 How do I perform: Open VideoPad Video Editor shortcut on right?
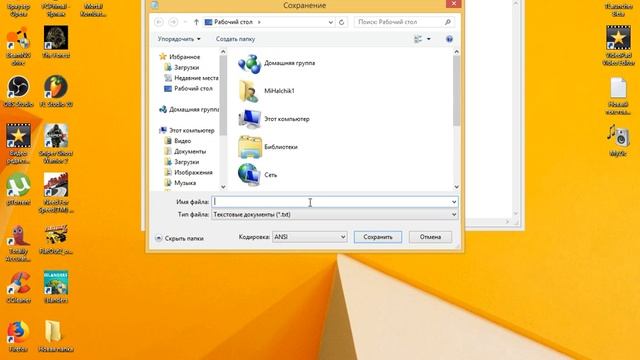pyautogui.click(x=618, y=46)
